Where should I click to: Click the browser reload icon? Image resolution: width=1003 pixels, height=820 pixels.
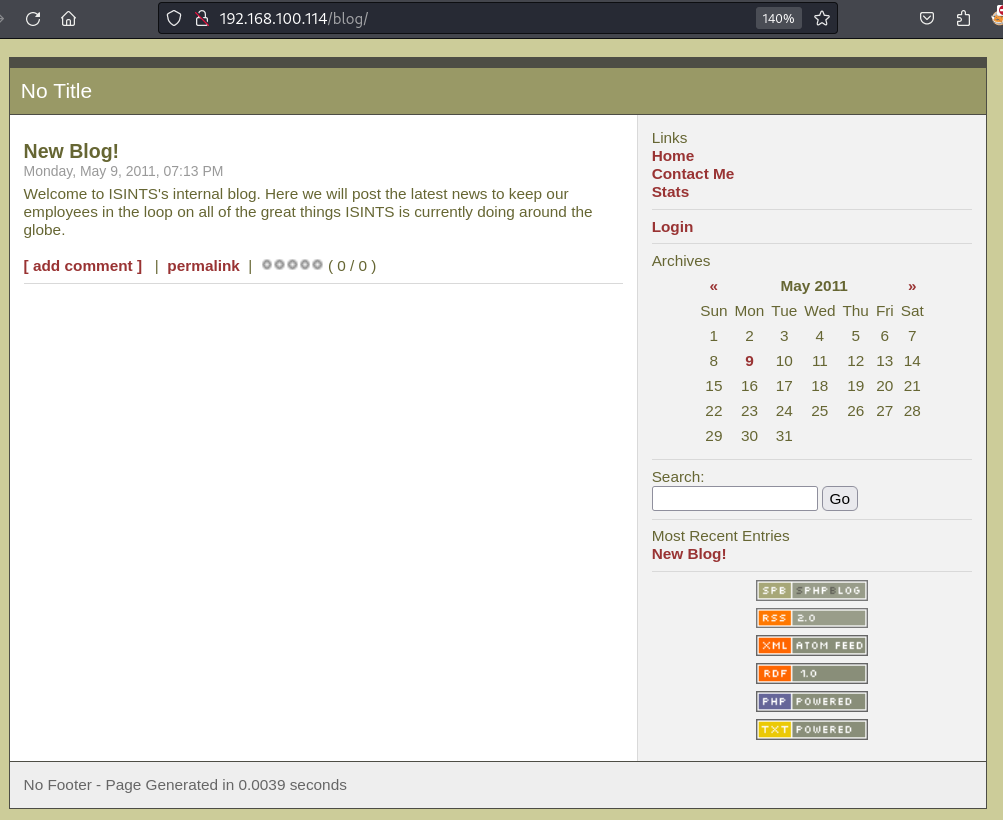(x=33, y=18)
